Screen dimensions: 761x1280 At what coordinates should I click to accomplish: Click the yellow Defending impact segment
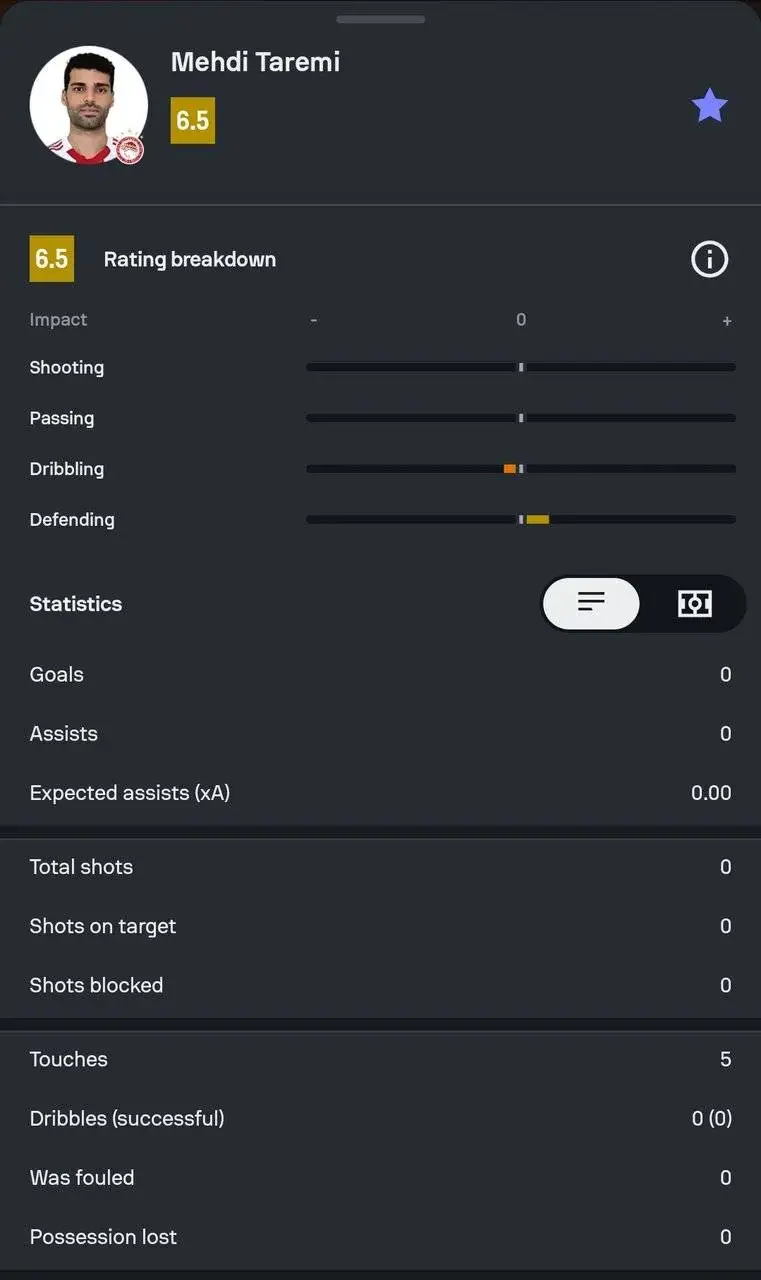537,519
